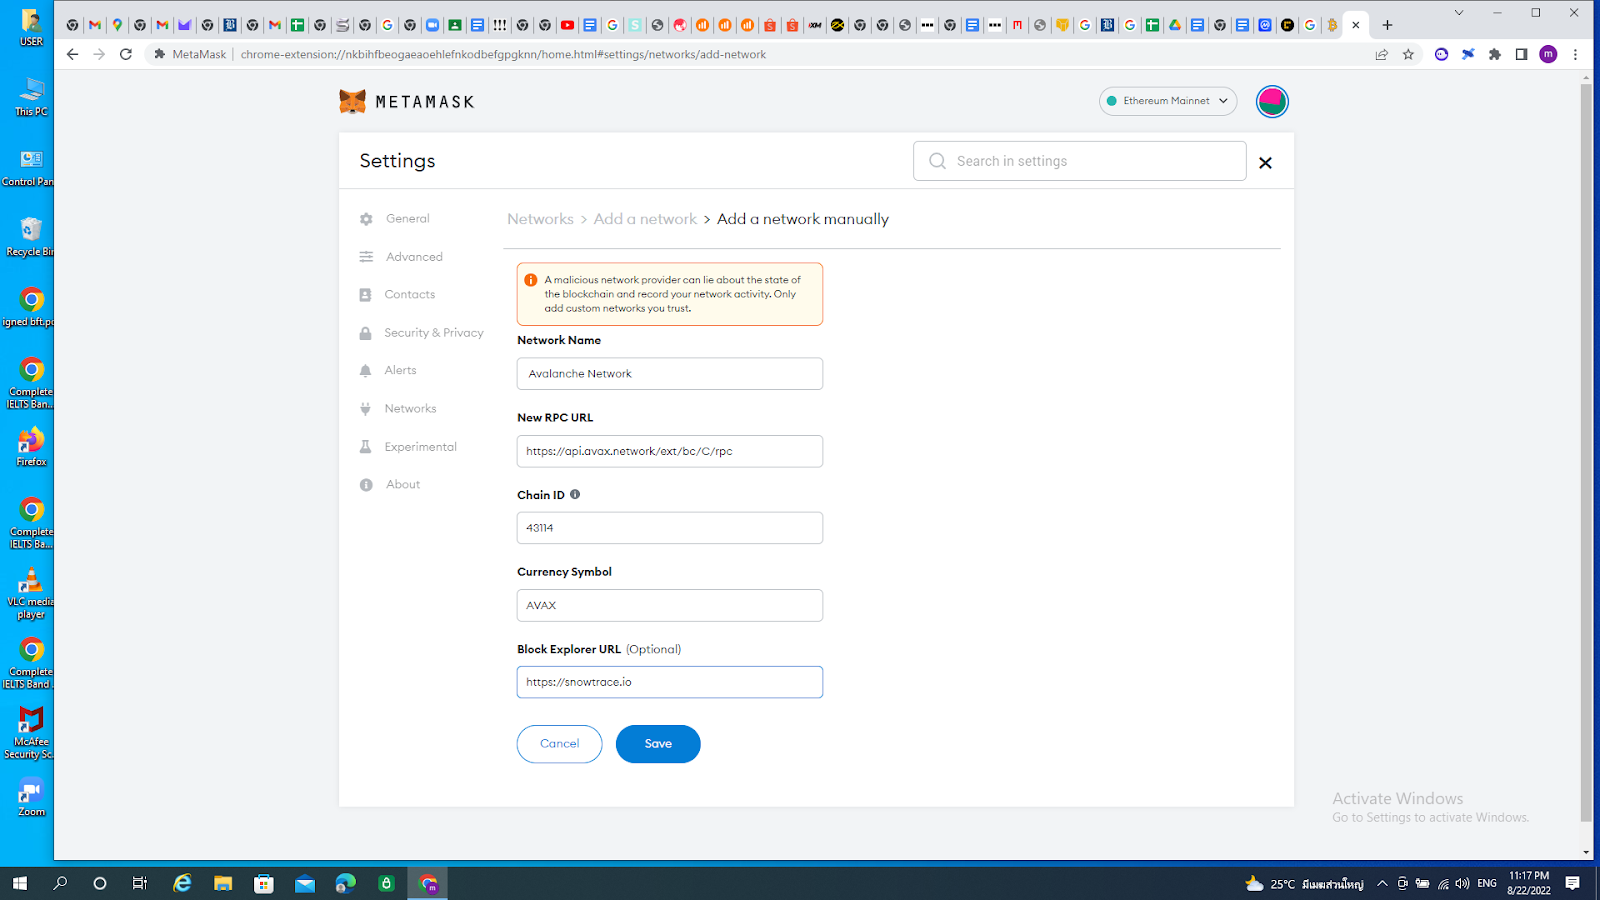Image resolution: width=1600 pixels, height=900 pixels.
Task: Click the Network Name input field
Action: tap(670, 374)
